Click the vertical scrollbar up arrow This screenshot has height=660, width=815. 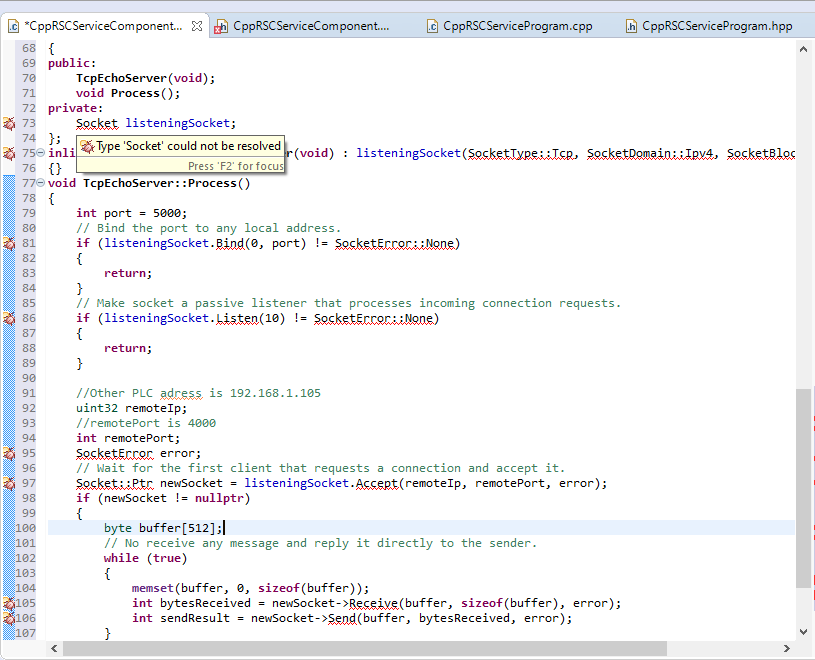click(803, 49)
